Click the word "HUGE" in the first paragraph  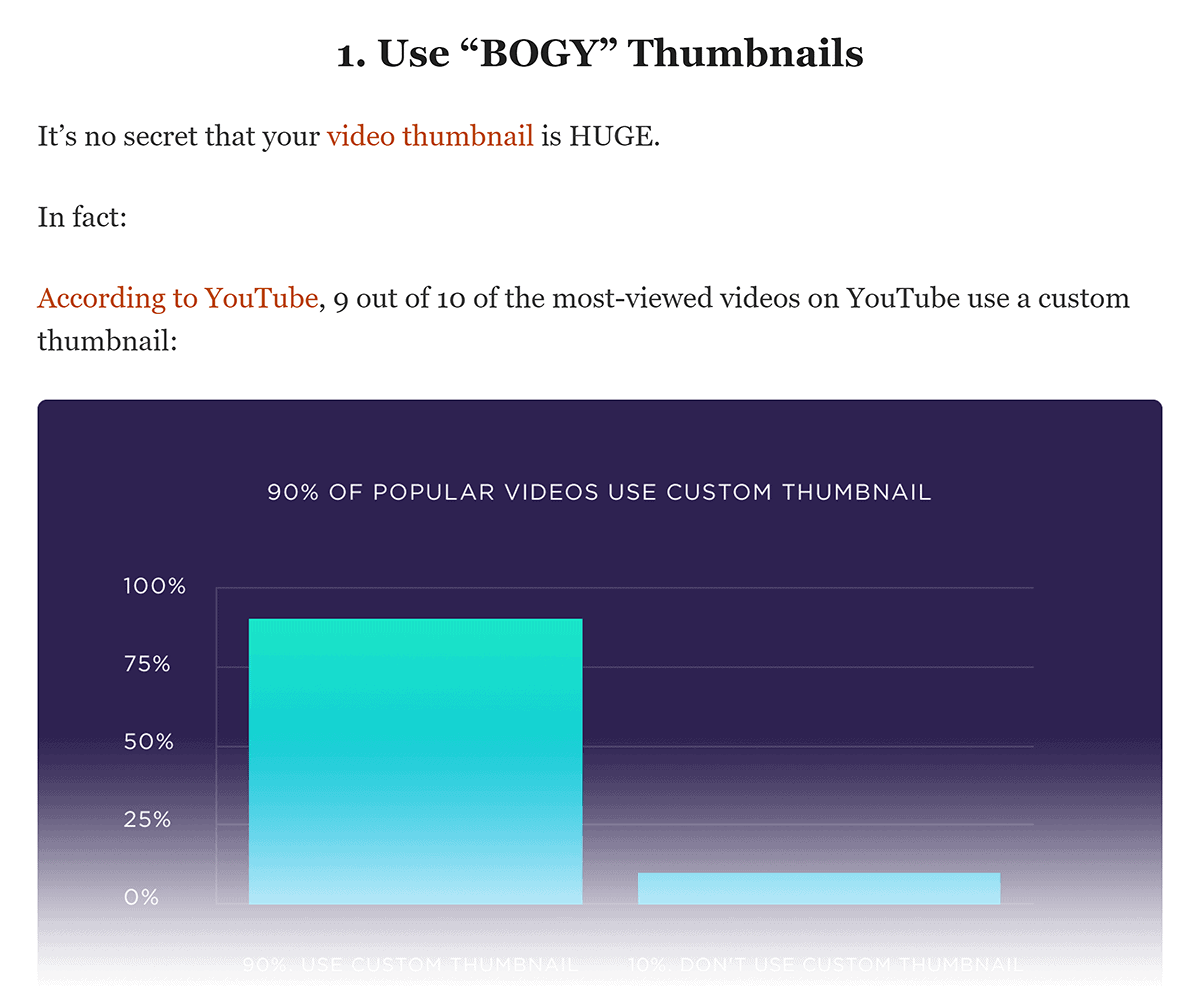611,137
